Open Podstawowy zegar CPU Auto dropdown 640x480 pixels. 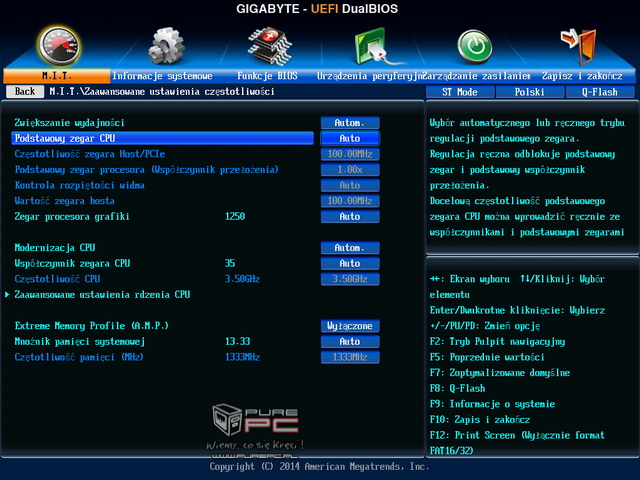(x=350, y=138)
